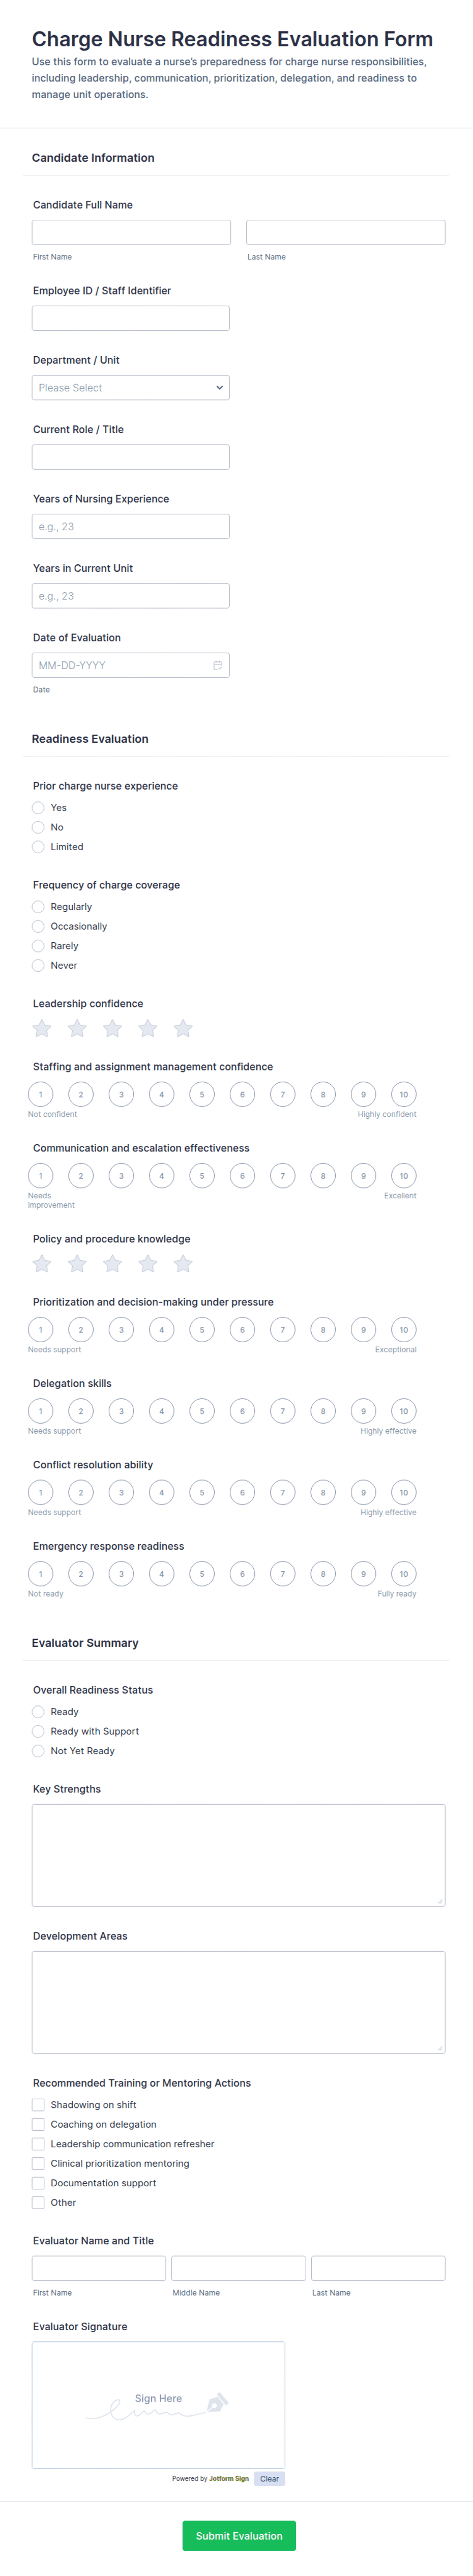The width and height of the screenshot is (473, 2576).
Task: Click the calendar icon in Date of Evaluation
Action: pyautogui.click(x=217, y=665)
